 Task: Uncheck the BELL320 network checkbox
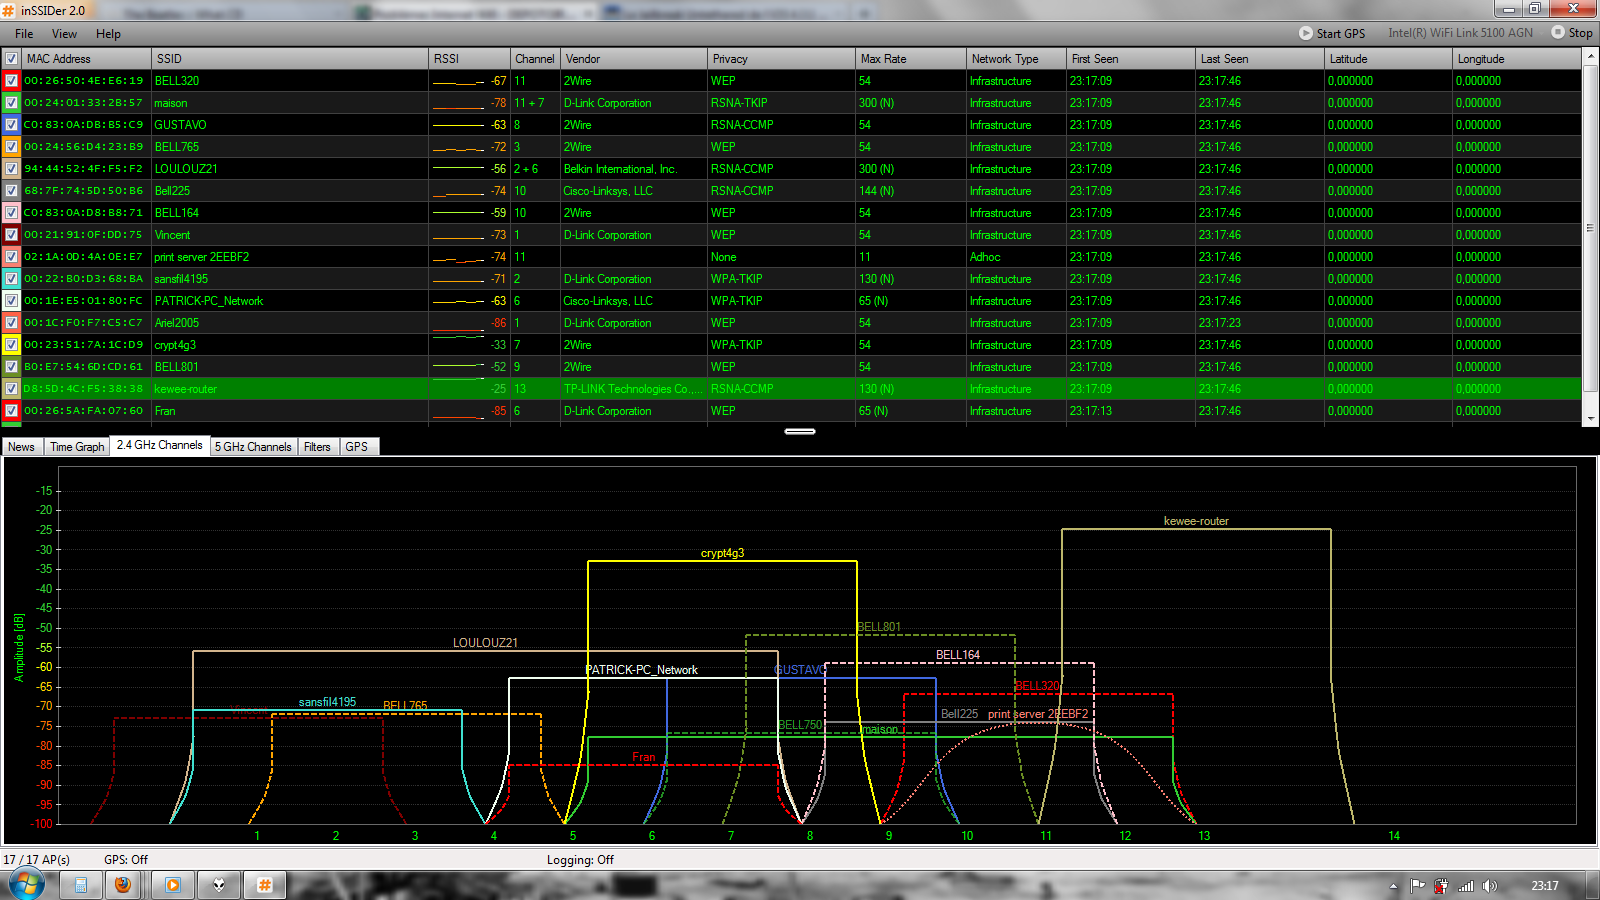[11, 81]
